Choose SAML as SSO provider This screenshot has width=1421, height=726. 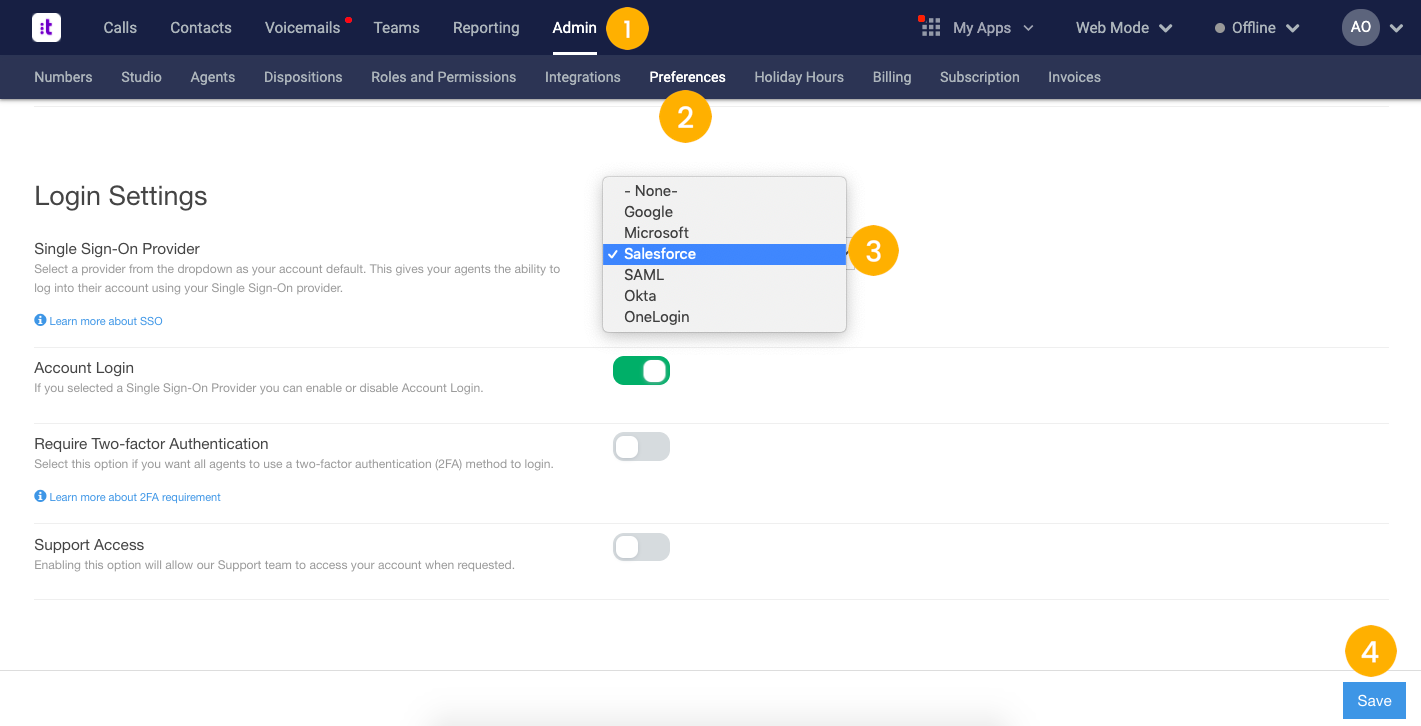click(x=724, y=275)
